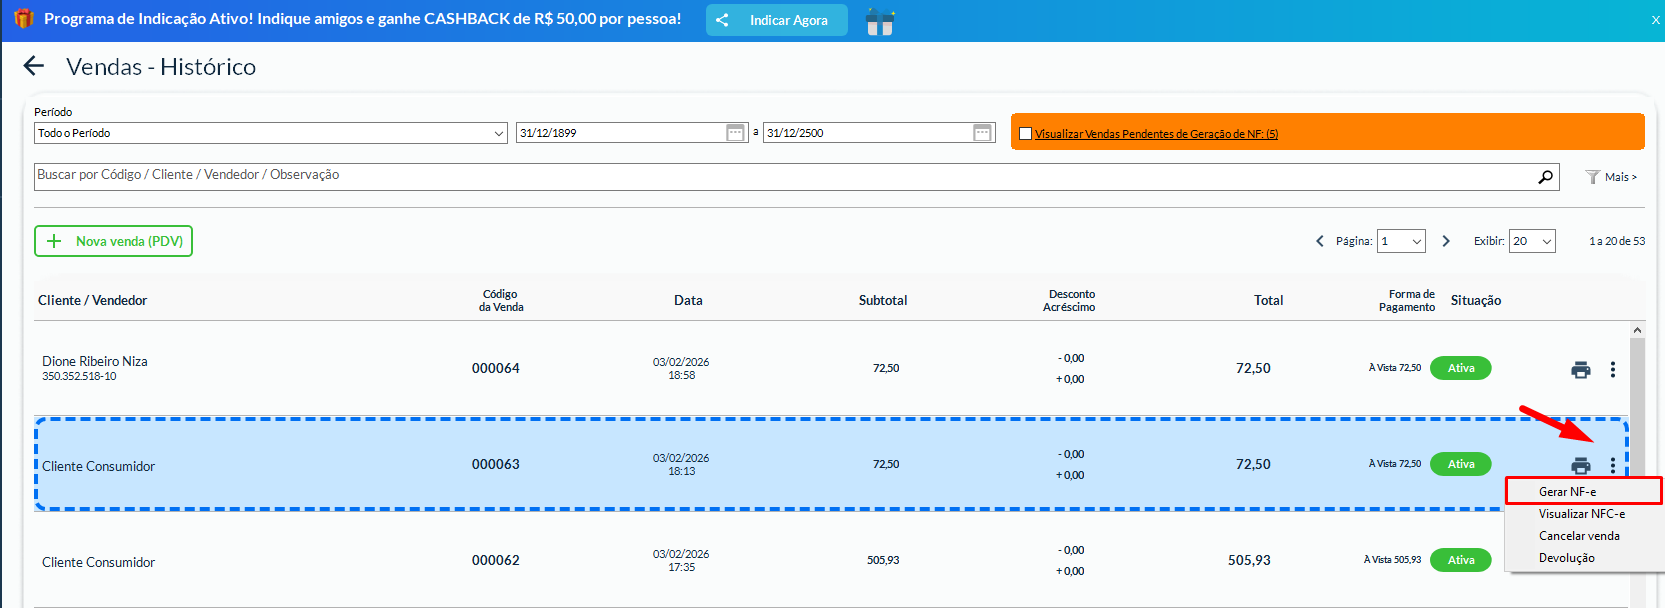The width and height of the screenshot is (1665, 608).
Task: Open the start date calendar picker
Action: [x=735, y=133]
